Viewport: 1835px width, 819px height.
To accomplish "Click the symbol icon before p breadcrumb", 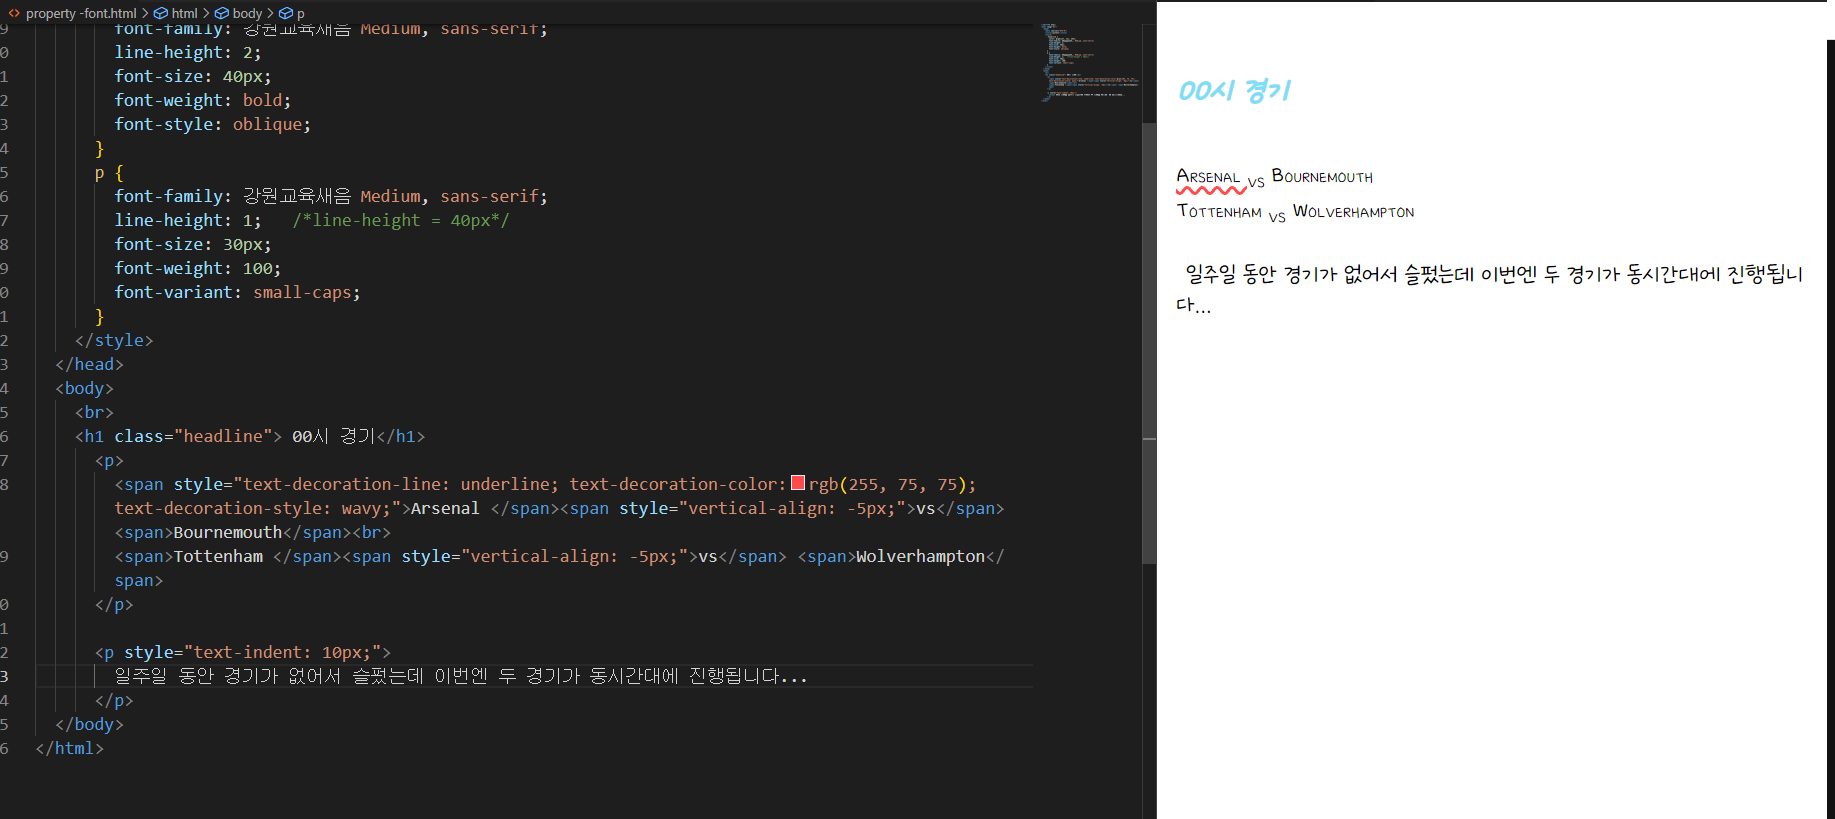I will (286, 13).
